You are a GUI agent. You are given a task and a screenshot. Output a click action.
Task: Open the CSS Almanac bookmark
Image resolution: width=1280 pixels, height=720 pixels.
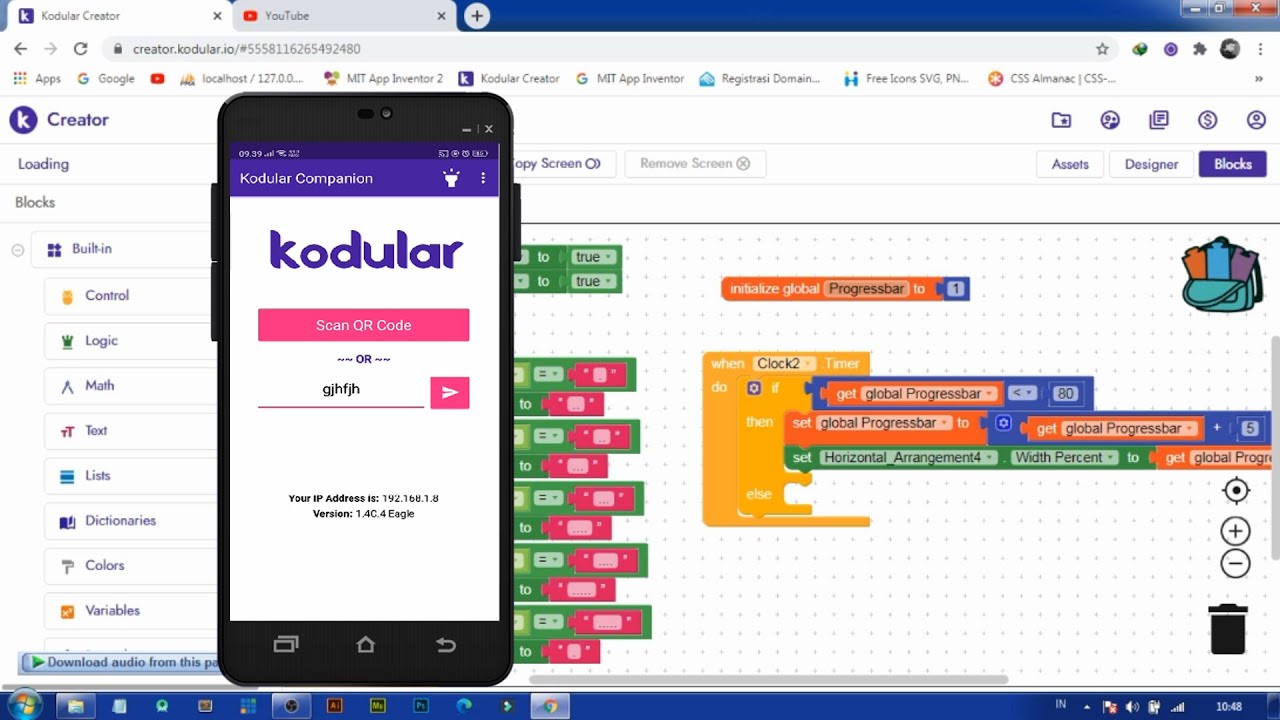tap(1052, 78)
